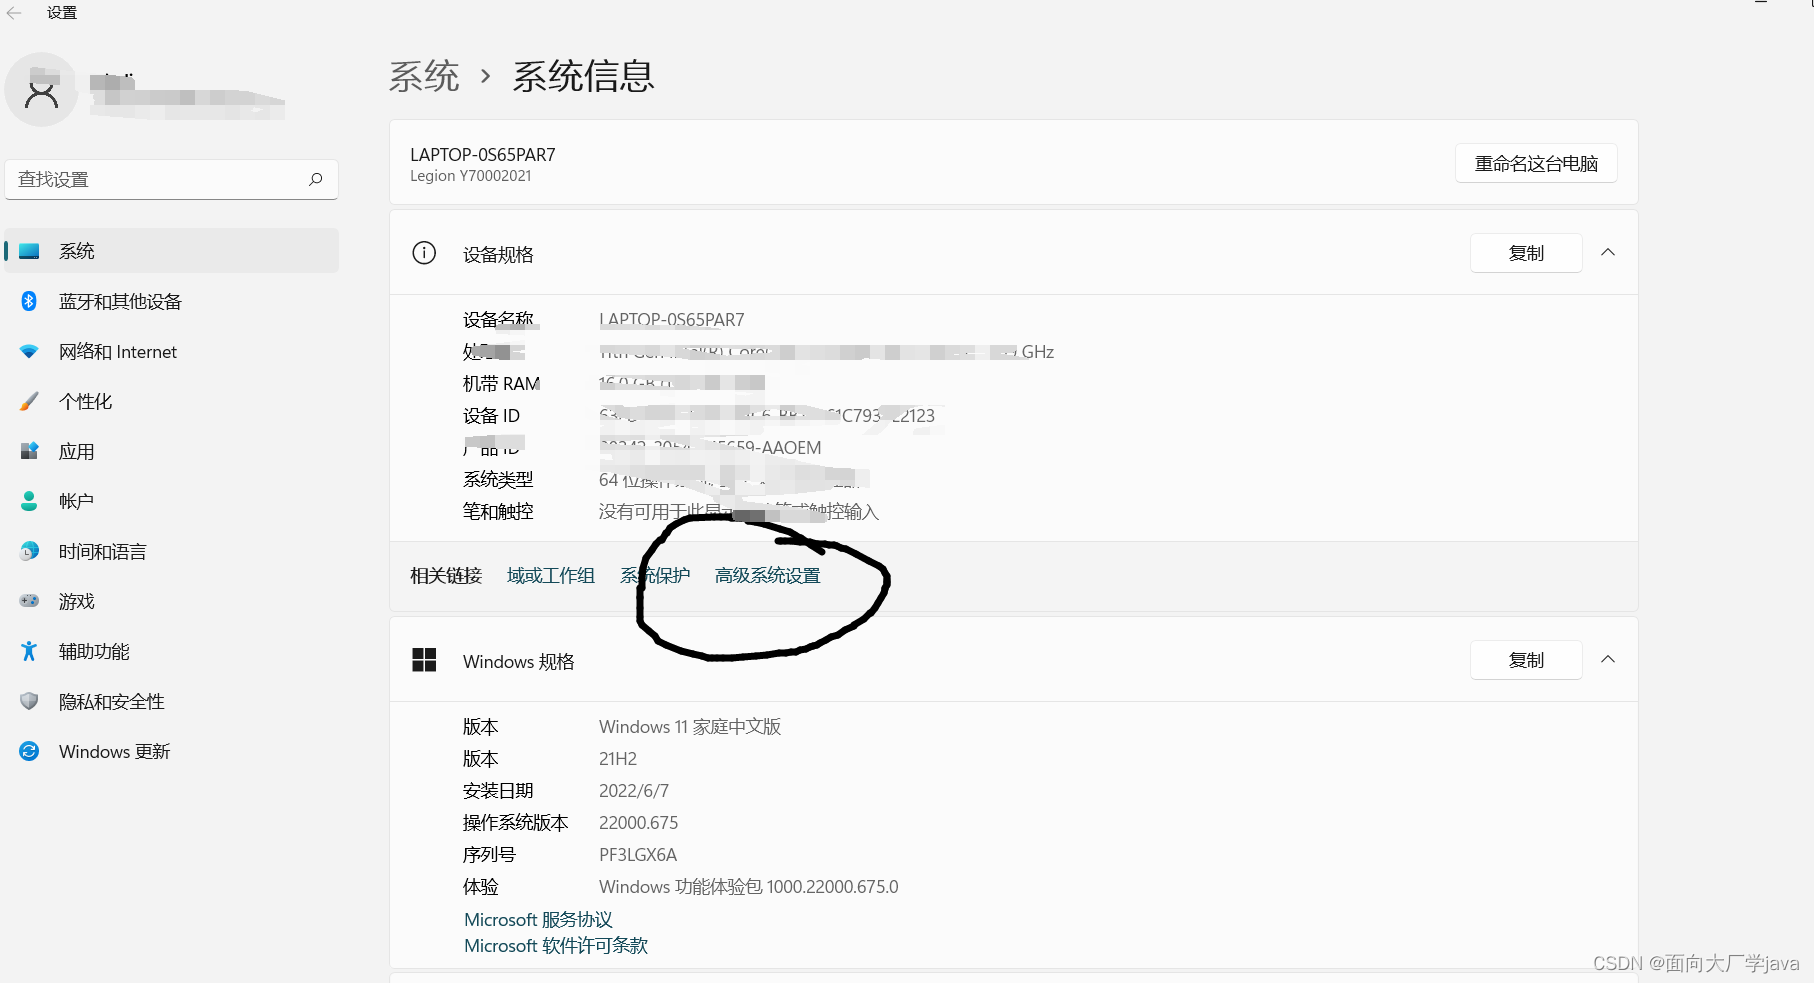Click the 安装日期 label
Viewport: 1814px width, 983px height.
(x=498, y=790)
